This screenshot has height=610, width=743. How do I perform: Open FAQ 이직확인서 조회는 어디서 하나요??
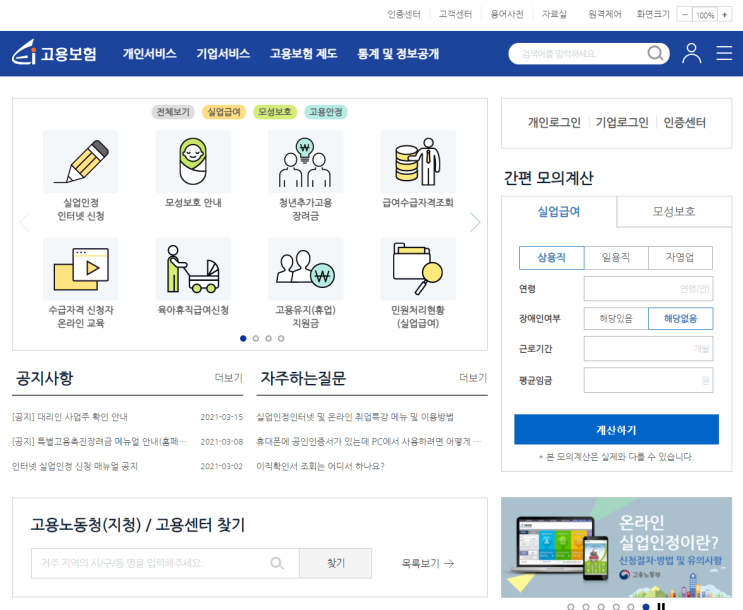320,466
